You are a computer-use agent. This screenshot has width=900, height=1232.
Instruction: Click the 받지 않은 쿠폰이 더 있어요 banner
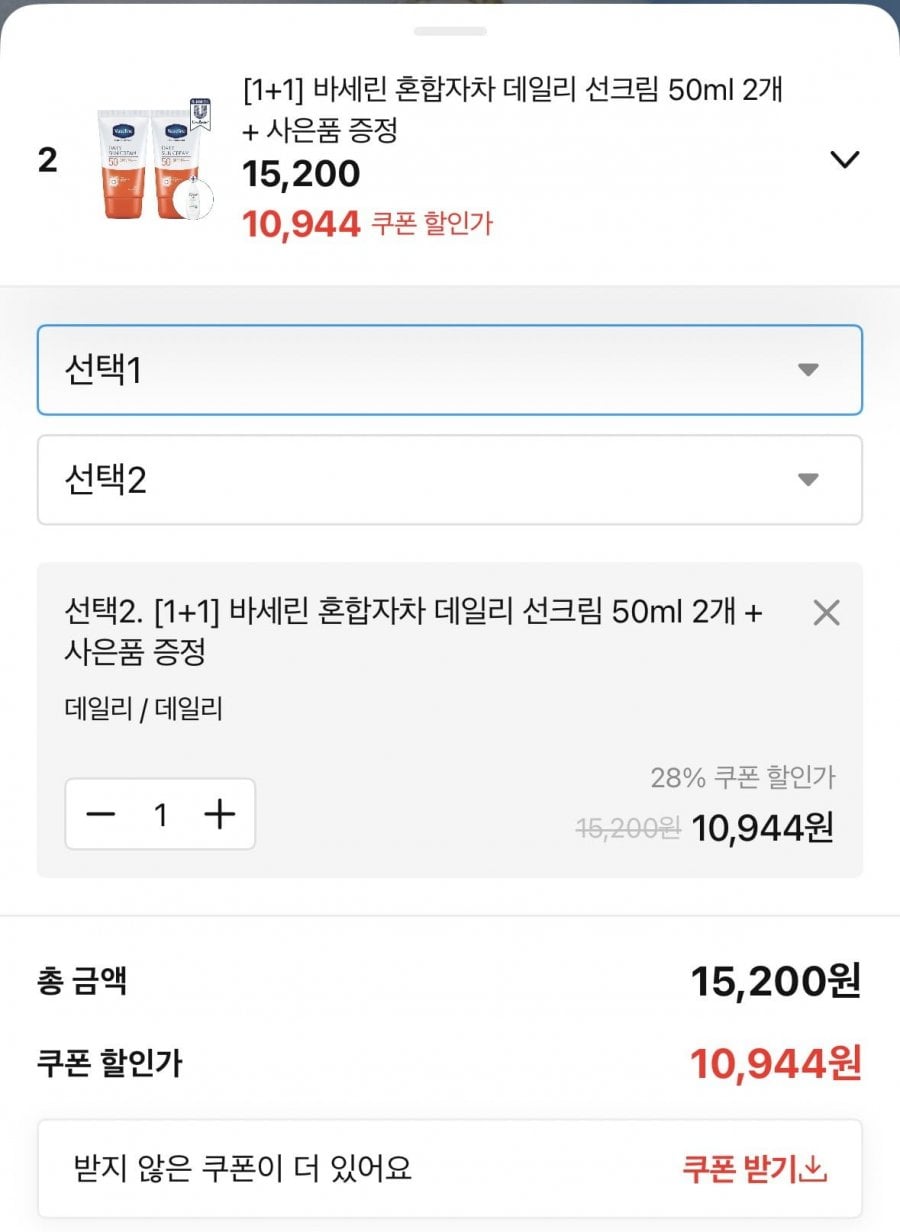click(450, 1168)
